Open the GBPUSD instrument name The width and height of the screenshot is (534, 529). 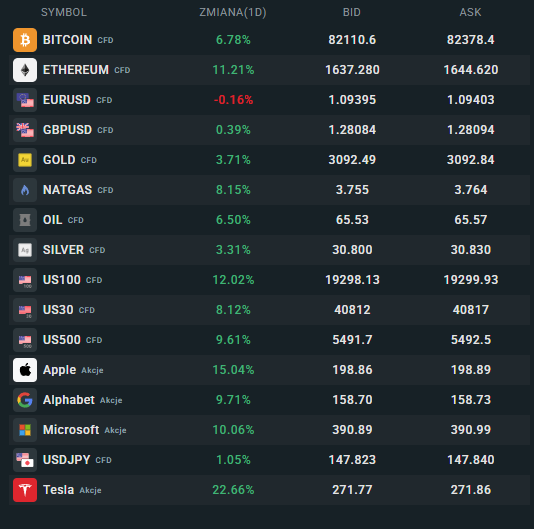[67, 130]
